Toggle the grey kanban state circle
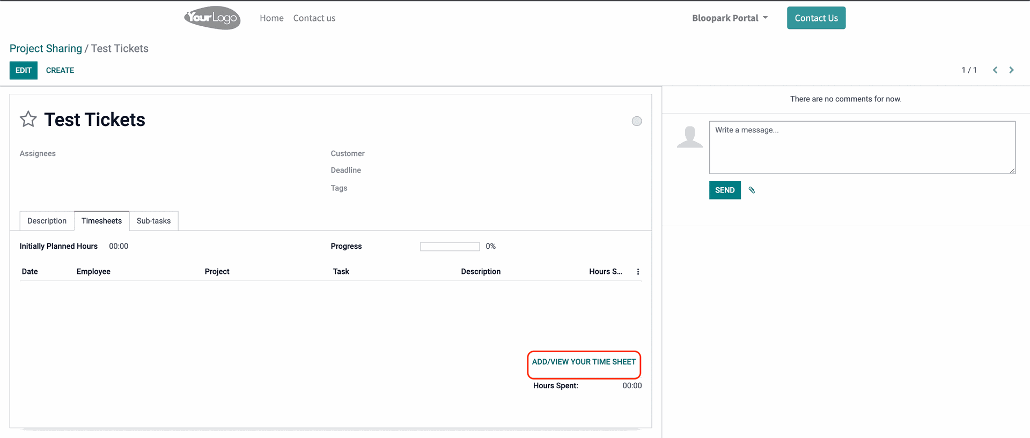The width and height of the screenshot is (1030, 438). (x=637, y=121)
